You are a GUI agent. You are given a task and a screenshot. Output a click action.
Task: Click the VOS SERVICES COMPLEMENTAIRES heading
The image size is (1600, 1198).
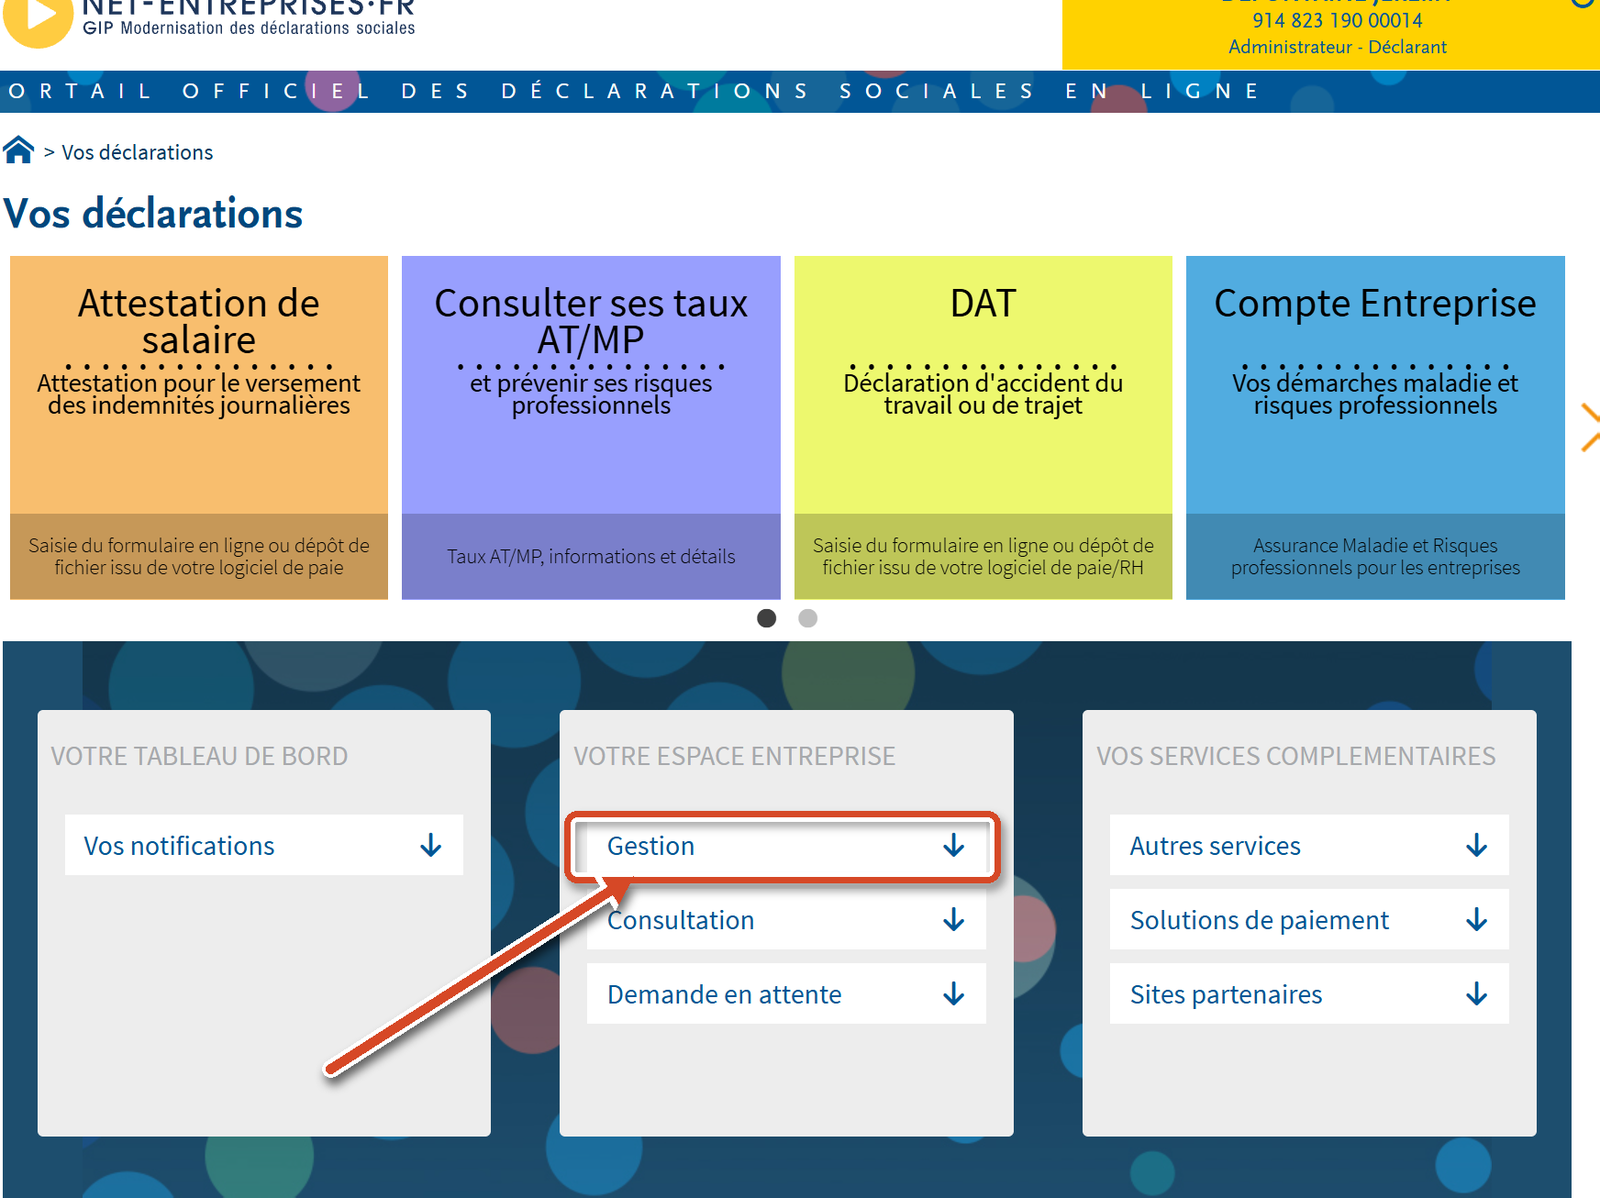(x=1296, y=756)
